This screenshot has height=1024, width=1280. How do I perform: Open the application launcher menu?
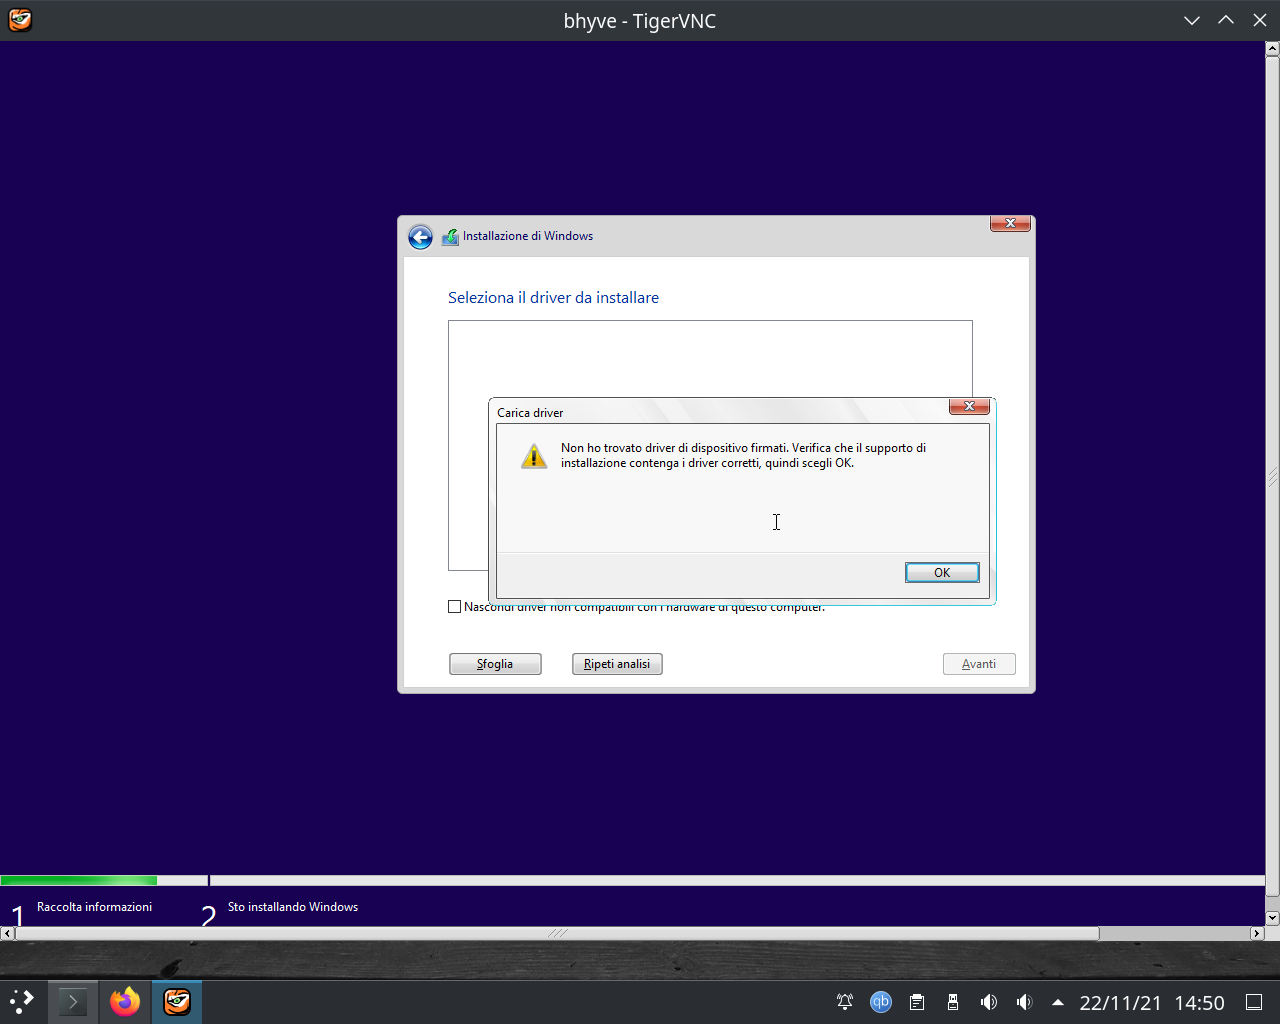21,1002
